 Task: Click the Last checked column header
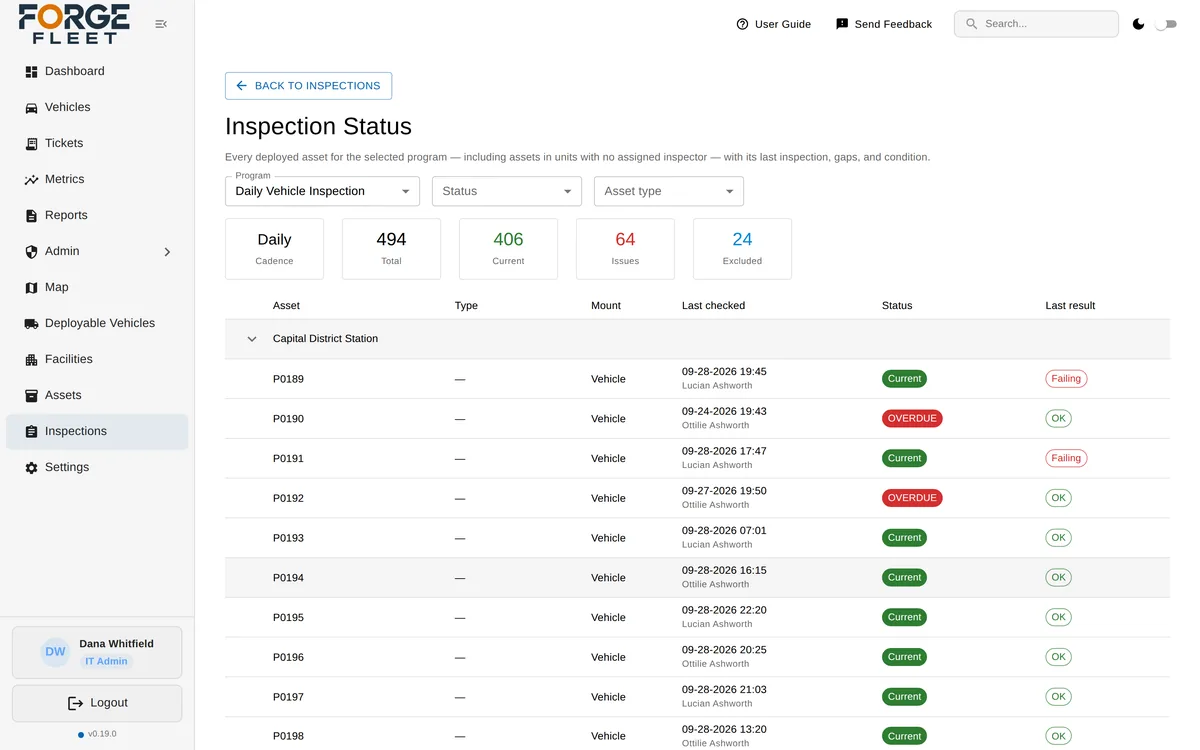pyautogui.click(x=713, y=306)
